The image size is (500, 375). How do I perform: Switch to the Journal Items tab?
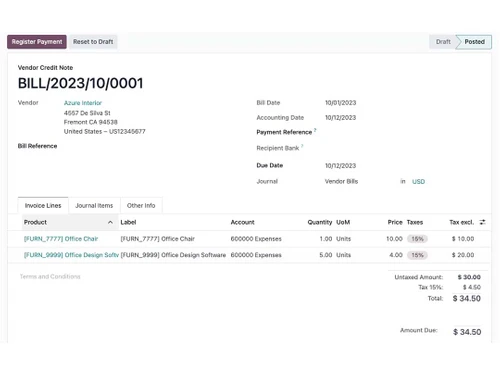coord(94,206)
